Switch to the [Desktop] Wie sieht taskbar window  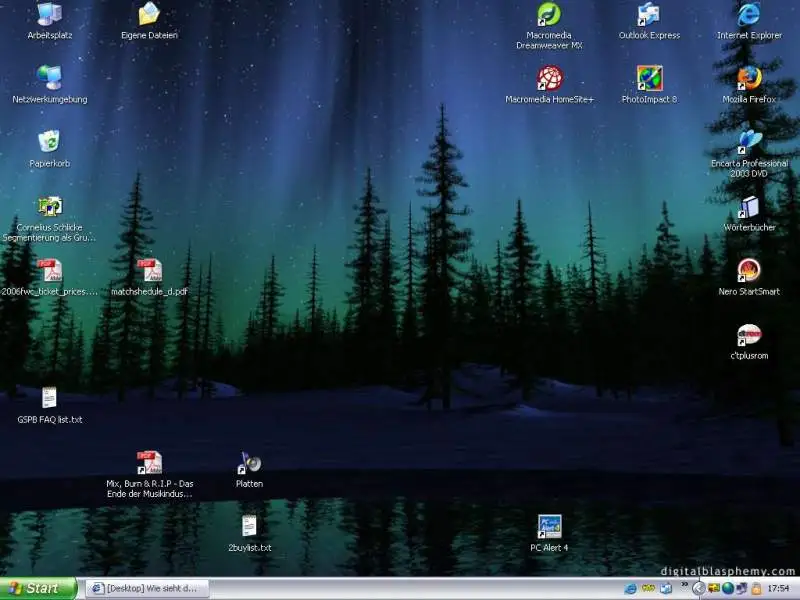click(x=147, y=589)
